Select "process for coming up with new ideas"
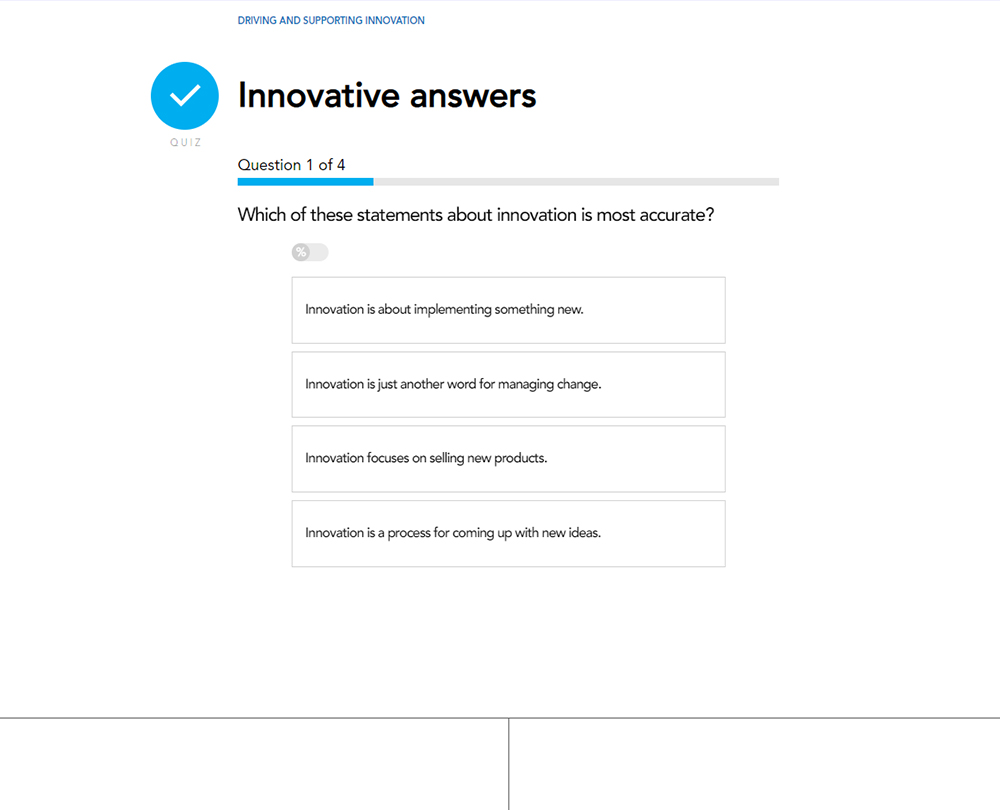Viewport: 1000px width, 810px height. pos(508,533)
